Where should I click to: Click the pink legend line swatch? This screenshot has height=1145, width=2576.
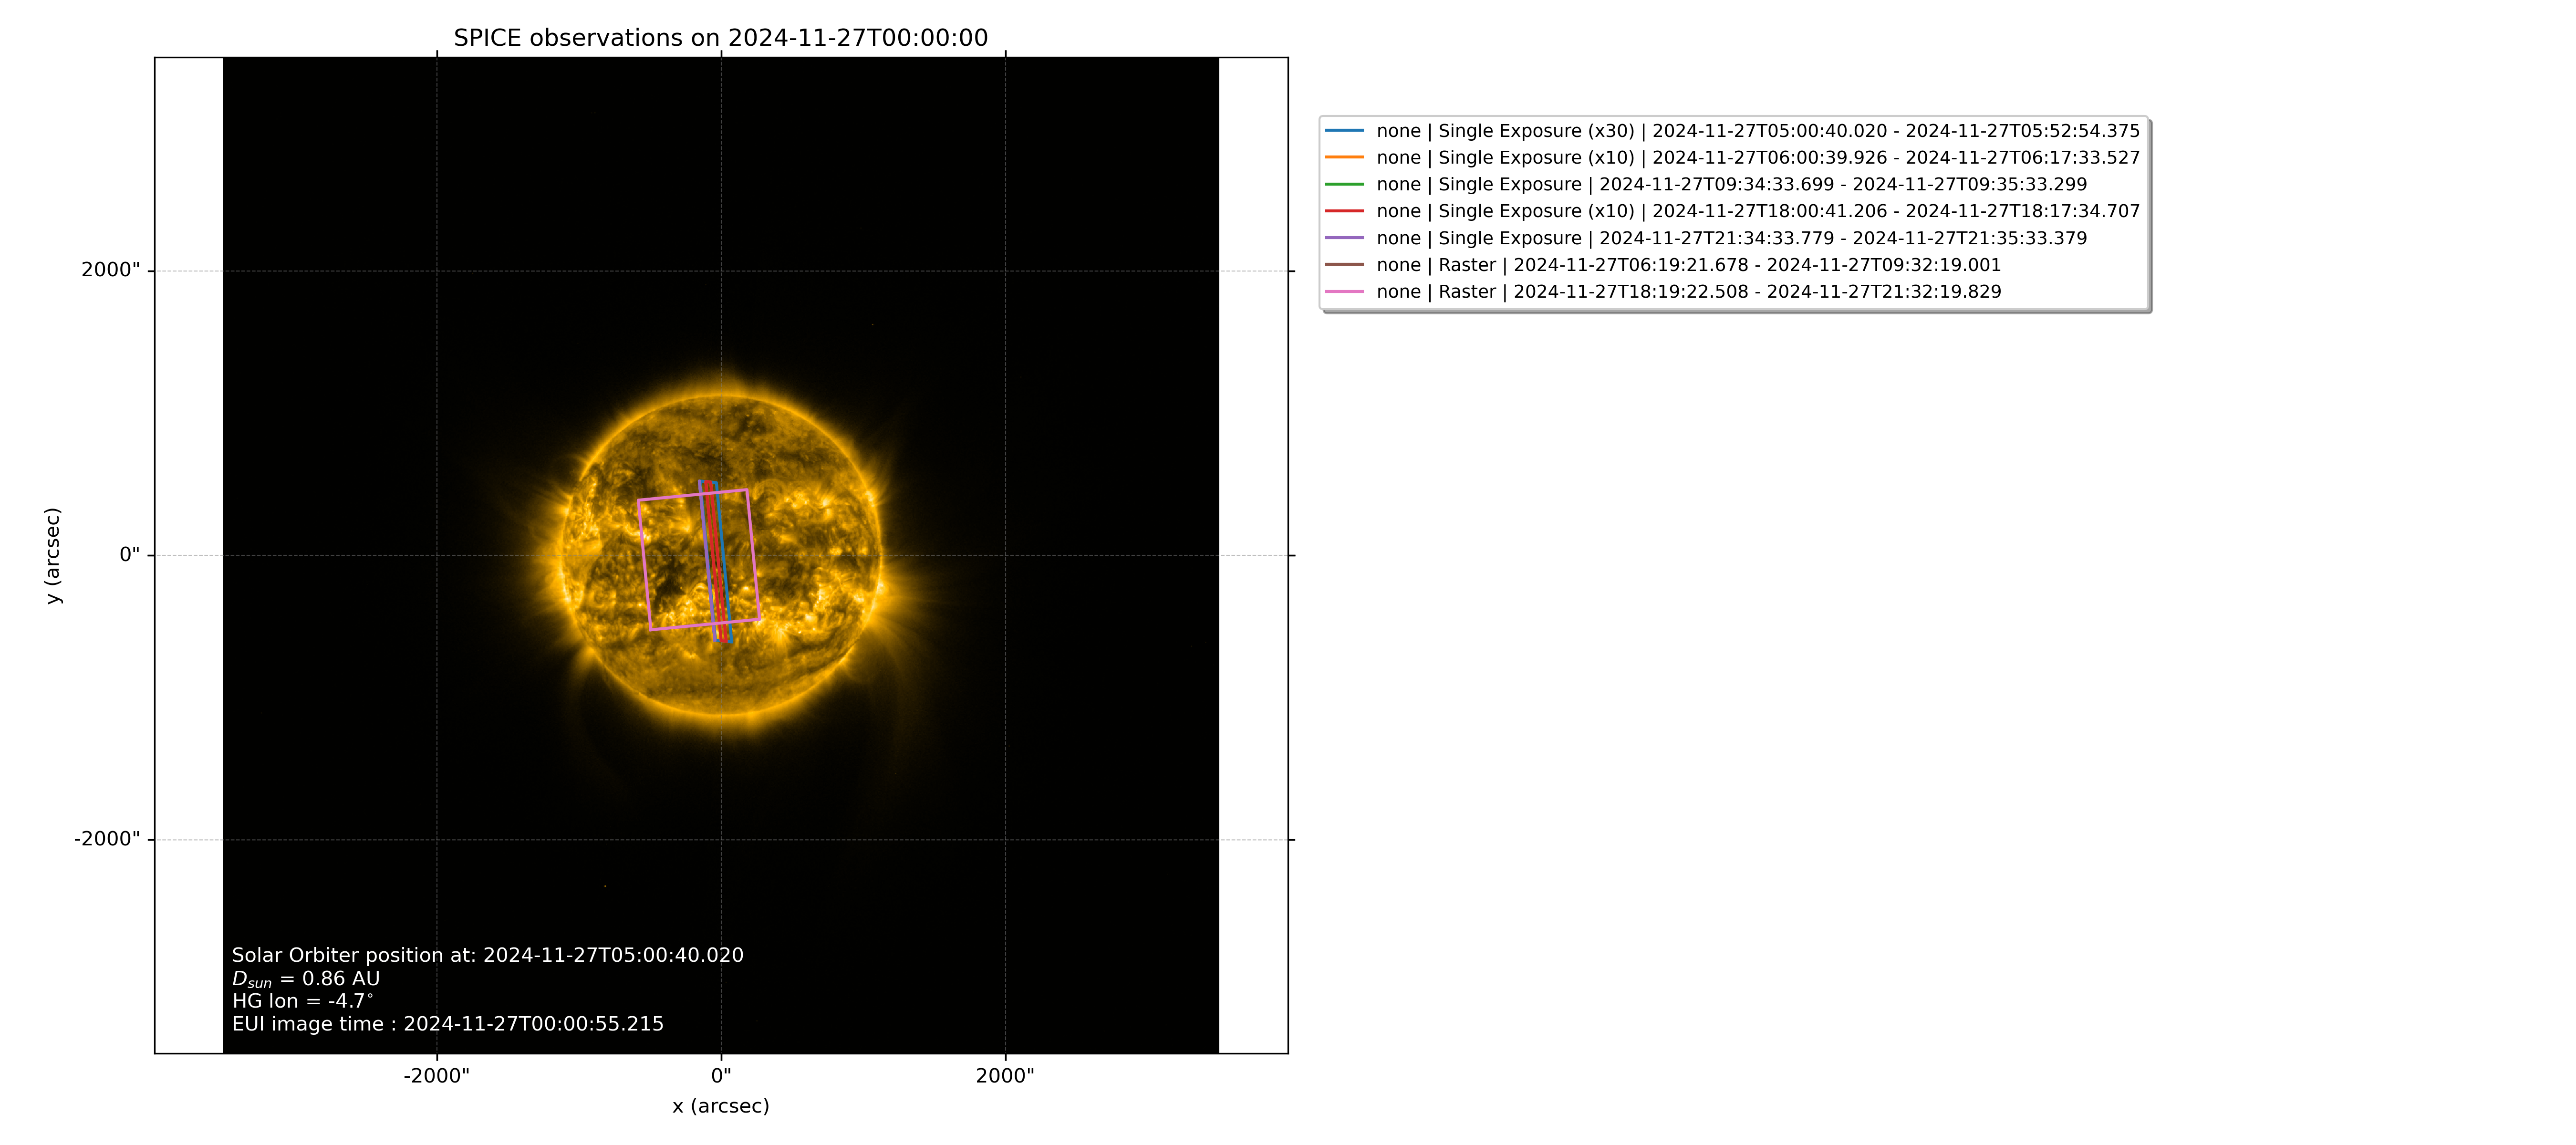click(1344, 292)
